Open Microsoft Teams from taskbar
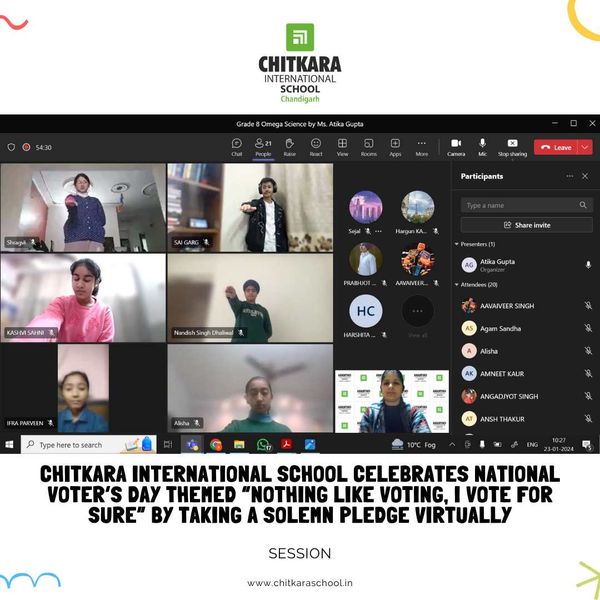 tap(192, 445)
